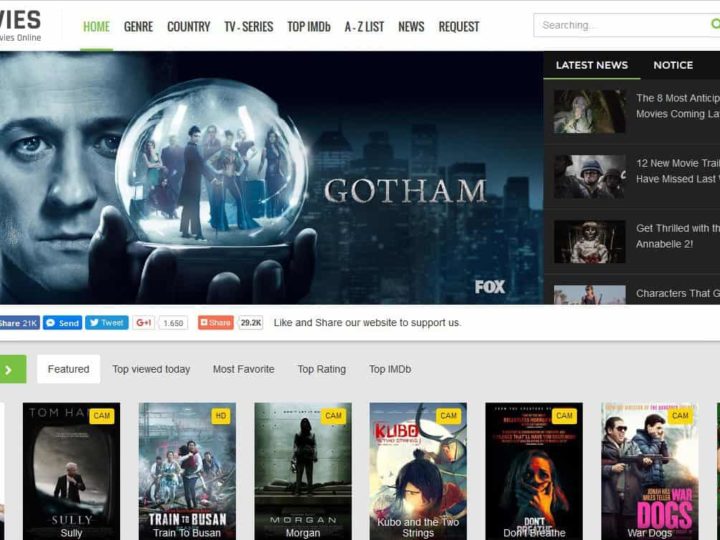Click the 29.2K share count bubble
This screenshot has height=540, width=720.
pos(251,323)
